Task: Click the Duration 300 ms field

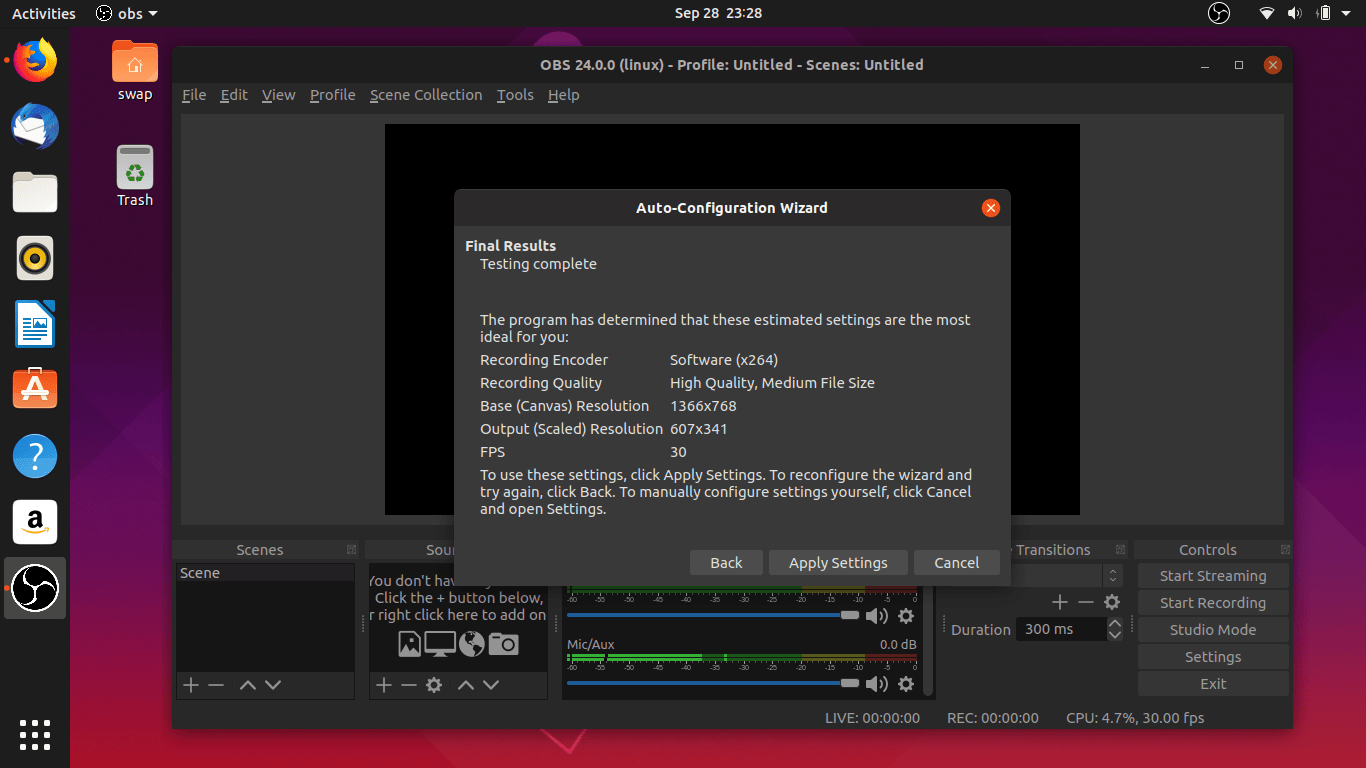Action: pyautogui.click(x=1062, y=629)
